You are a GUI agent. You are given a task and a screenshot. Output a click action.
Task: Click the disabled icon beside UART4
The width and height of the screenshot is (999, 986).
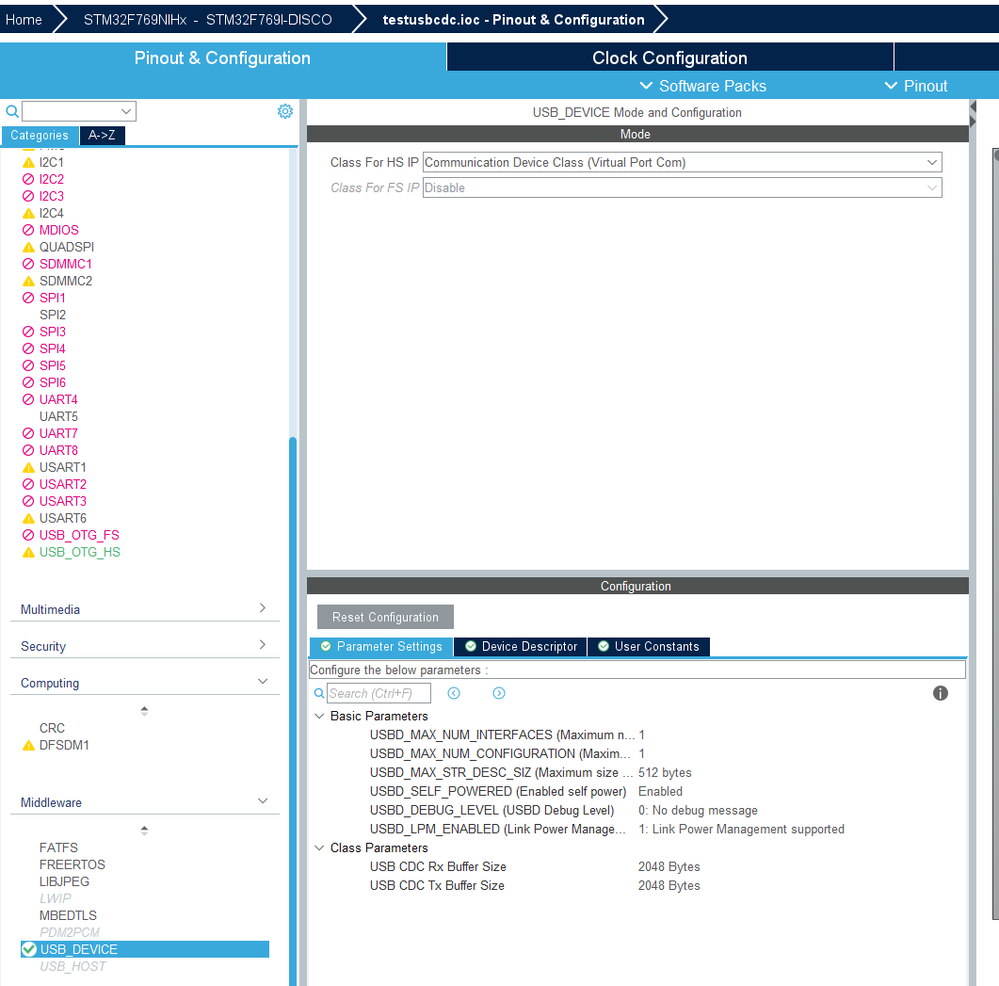(28, 399)
